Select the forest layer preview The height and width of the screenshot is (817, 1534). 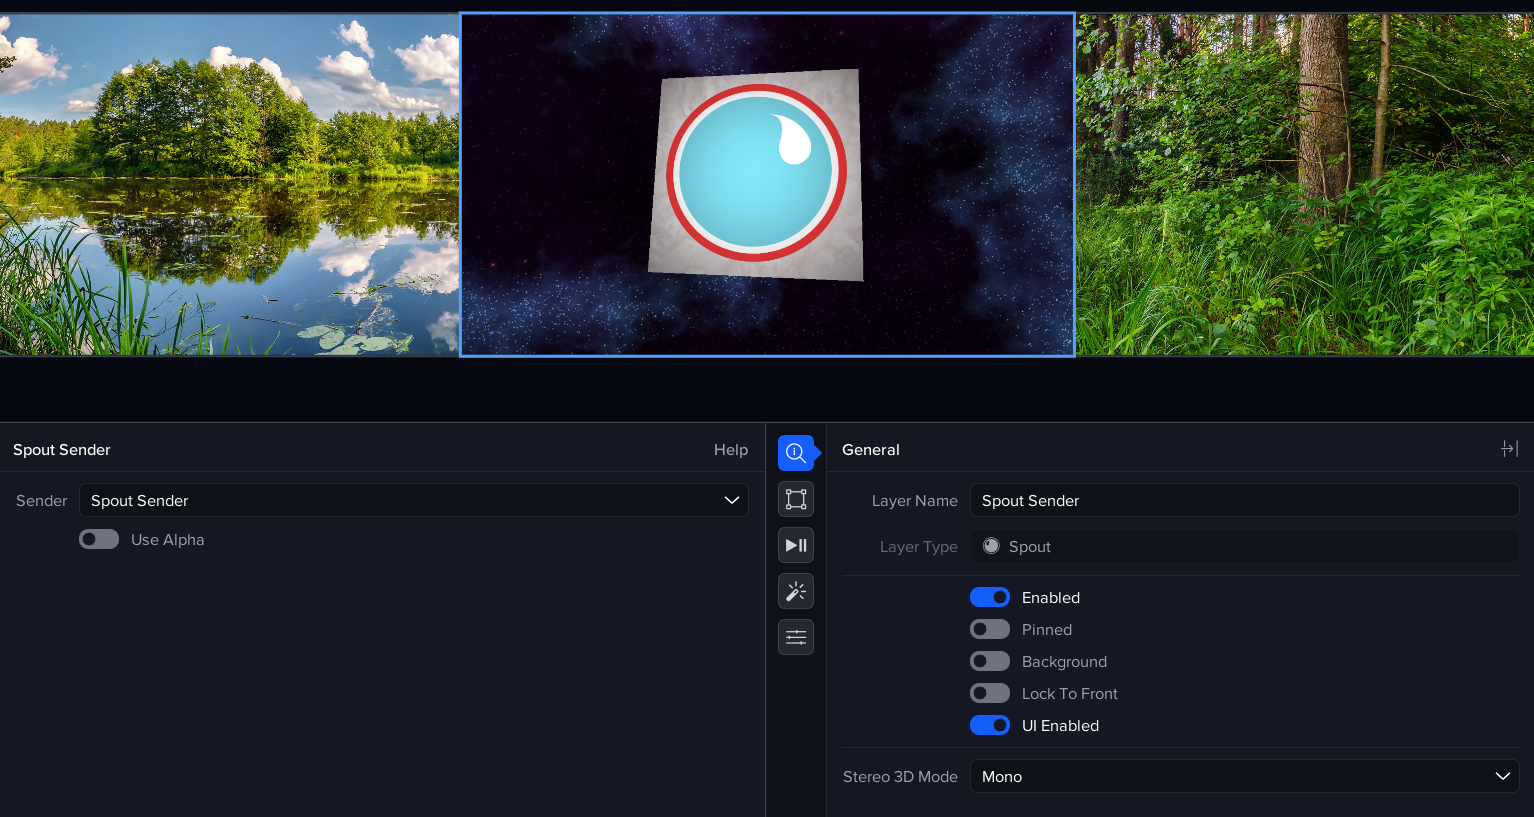point(1304,185)
